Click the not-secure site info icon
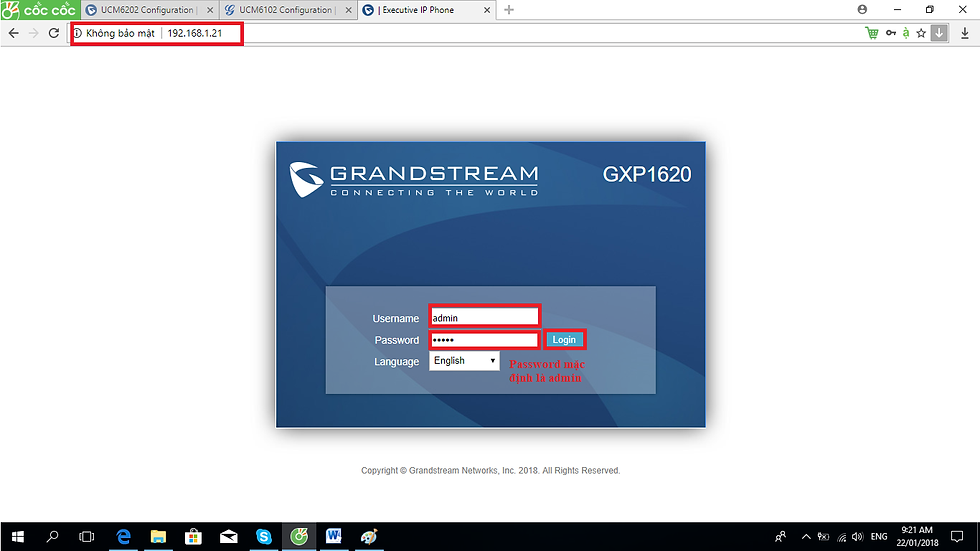This screenshot has height=551, width=980. coord(78,33)
